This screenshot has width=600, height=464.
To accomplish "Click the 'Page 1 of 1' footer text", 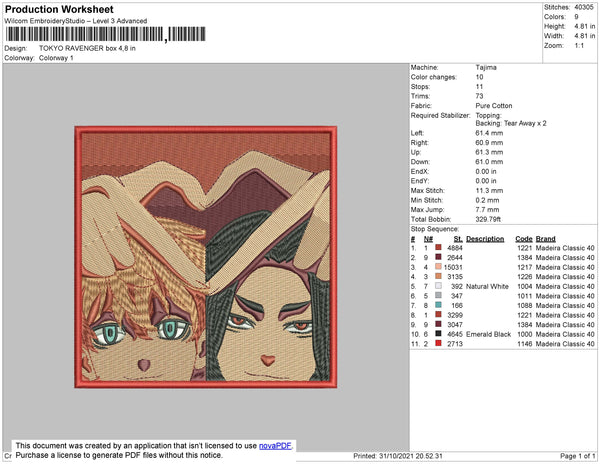I will tap(577, 456).
